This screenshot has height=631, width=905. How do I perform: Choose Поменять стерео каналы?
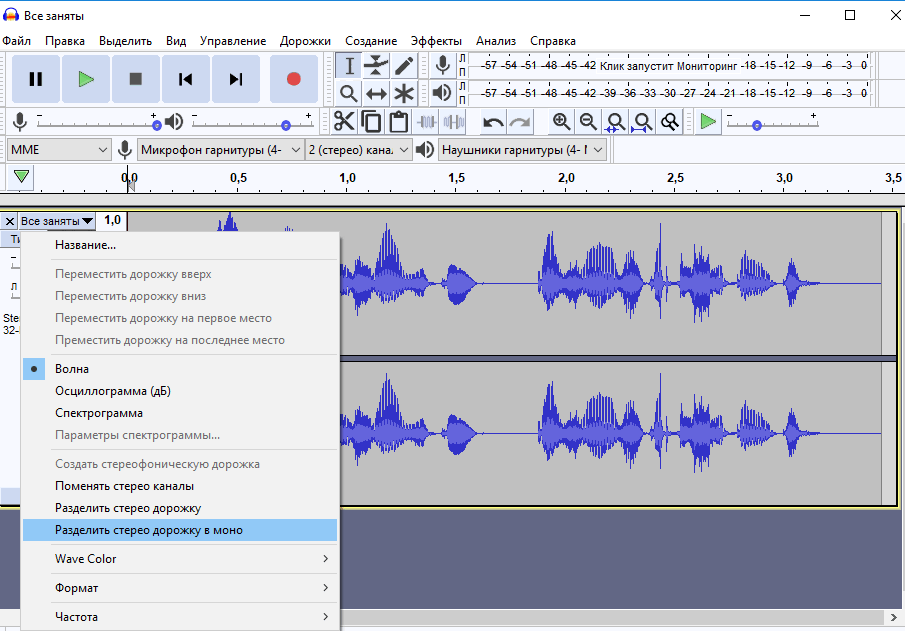coord(180,486)
